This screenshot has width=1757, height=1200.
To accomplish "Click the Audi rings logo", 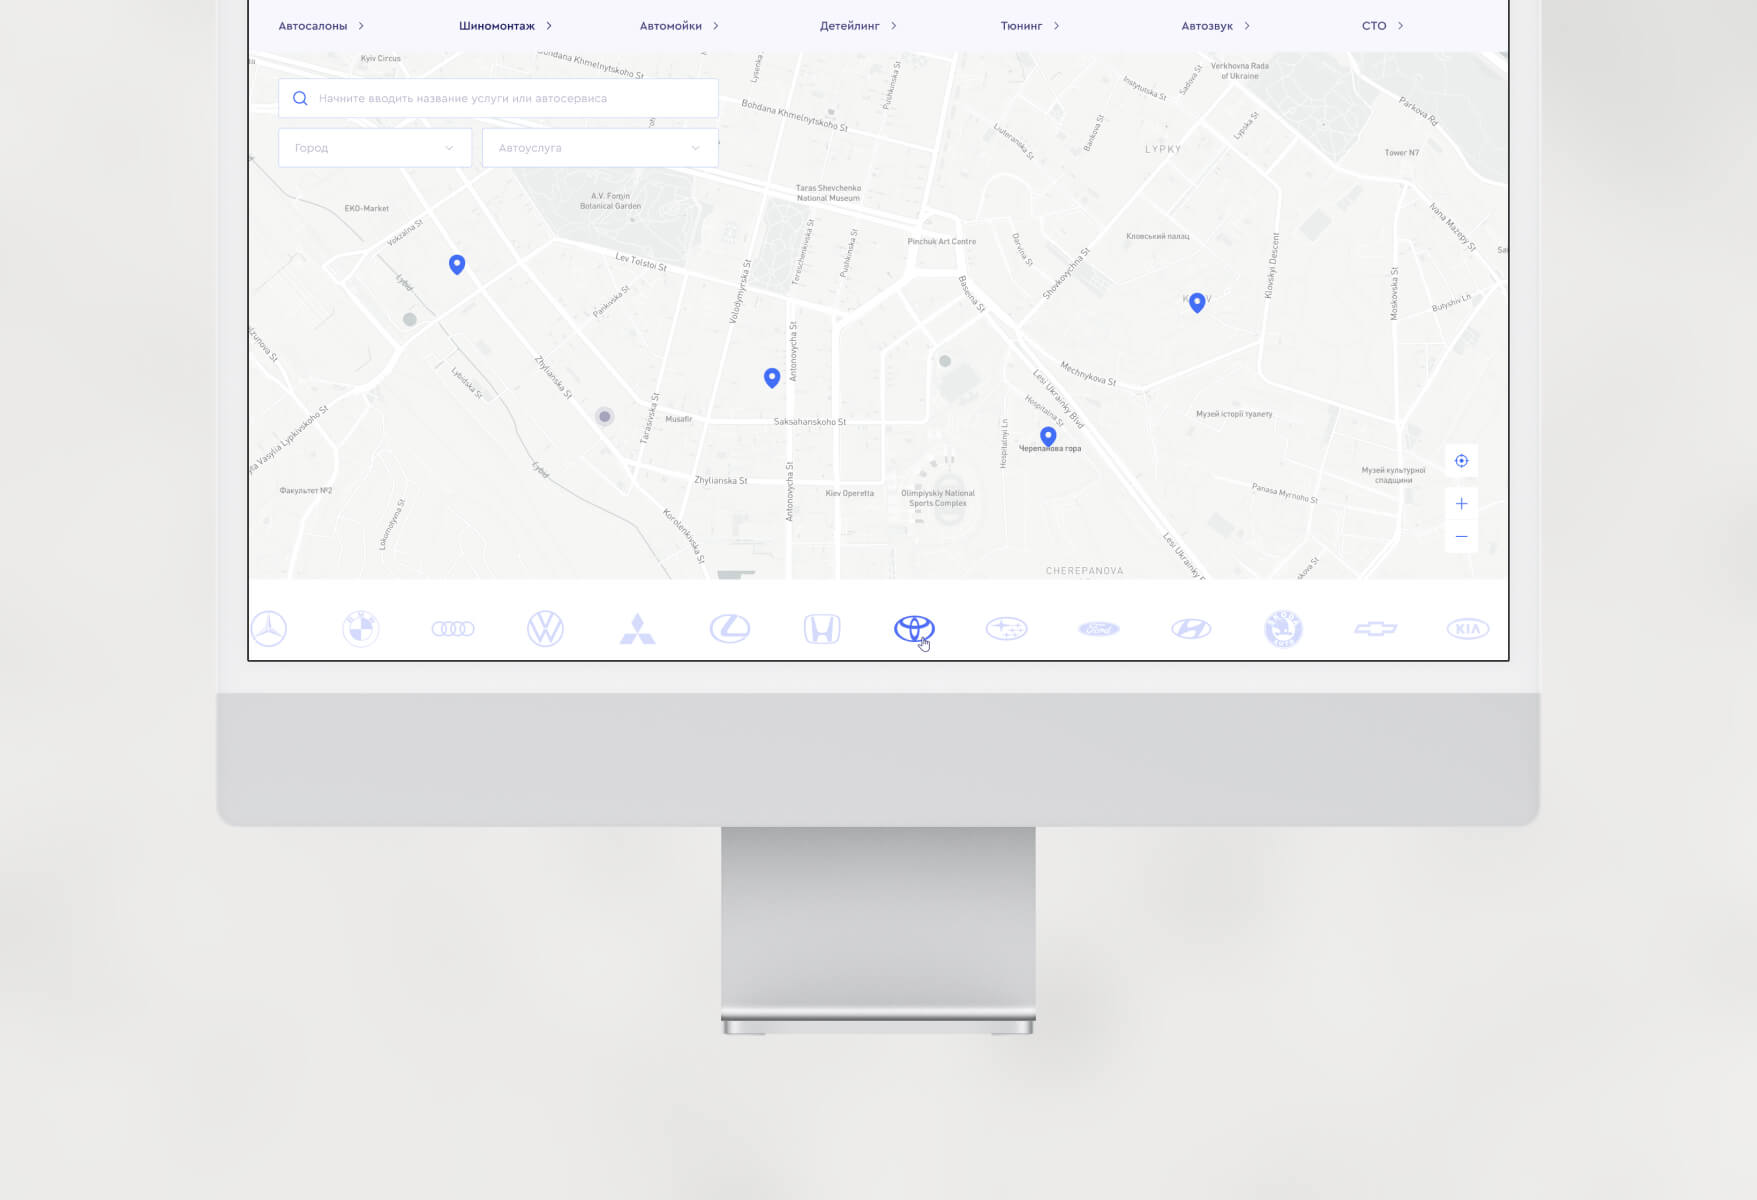I will [453, 628].
